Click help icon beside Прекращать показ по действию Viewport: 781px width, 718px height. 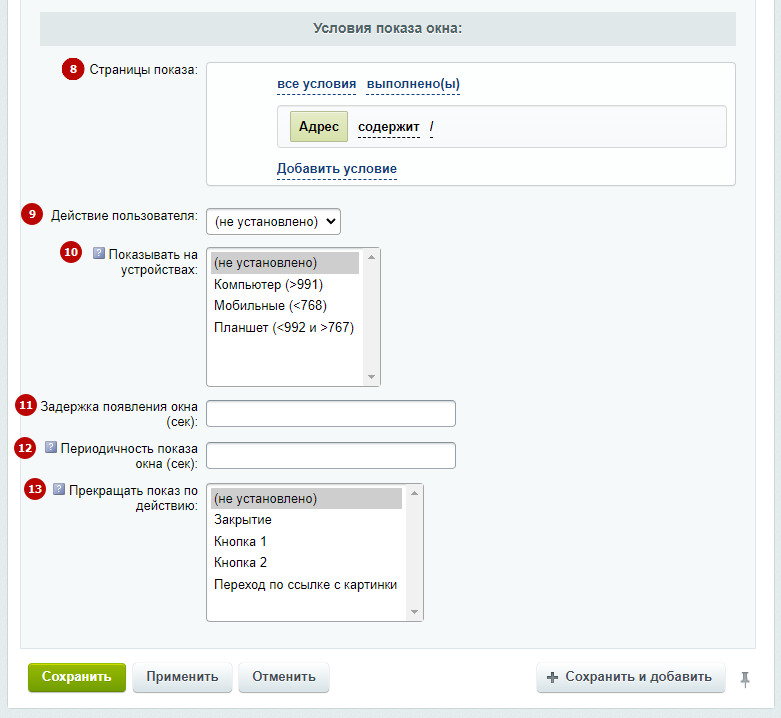59,489
